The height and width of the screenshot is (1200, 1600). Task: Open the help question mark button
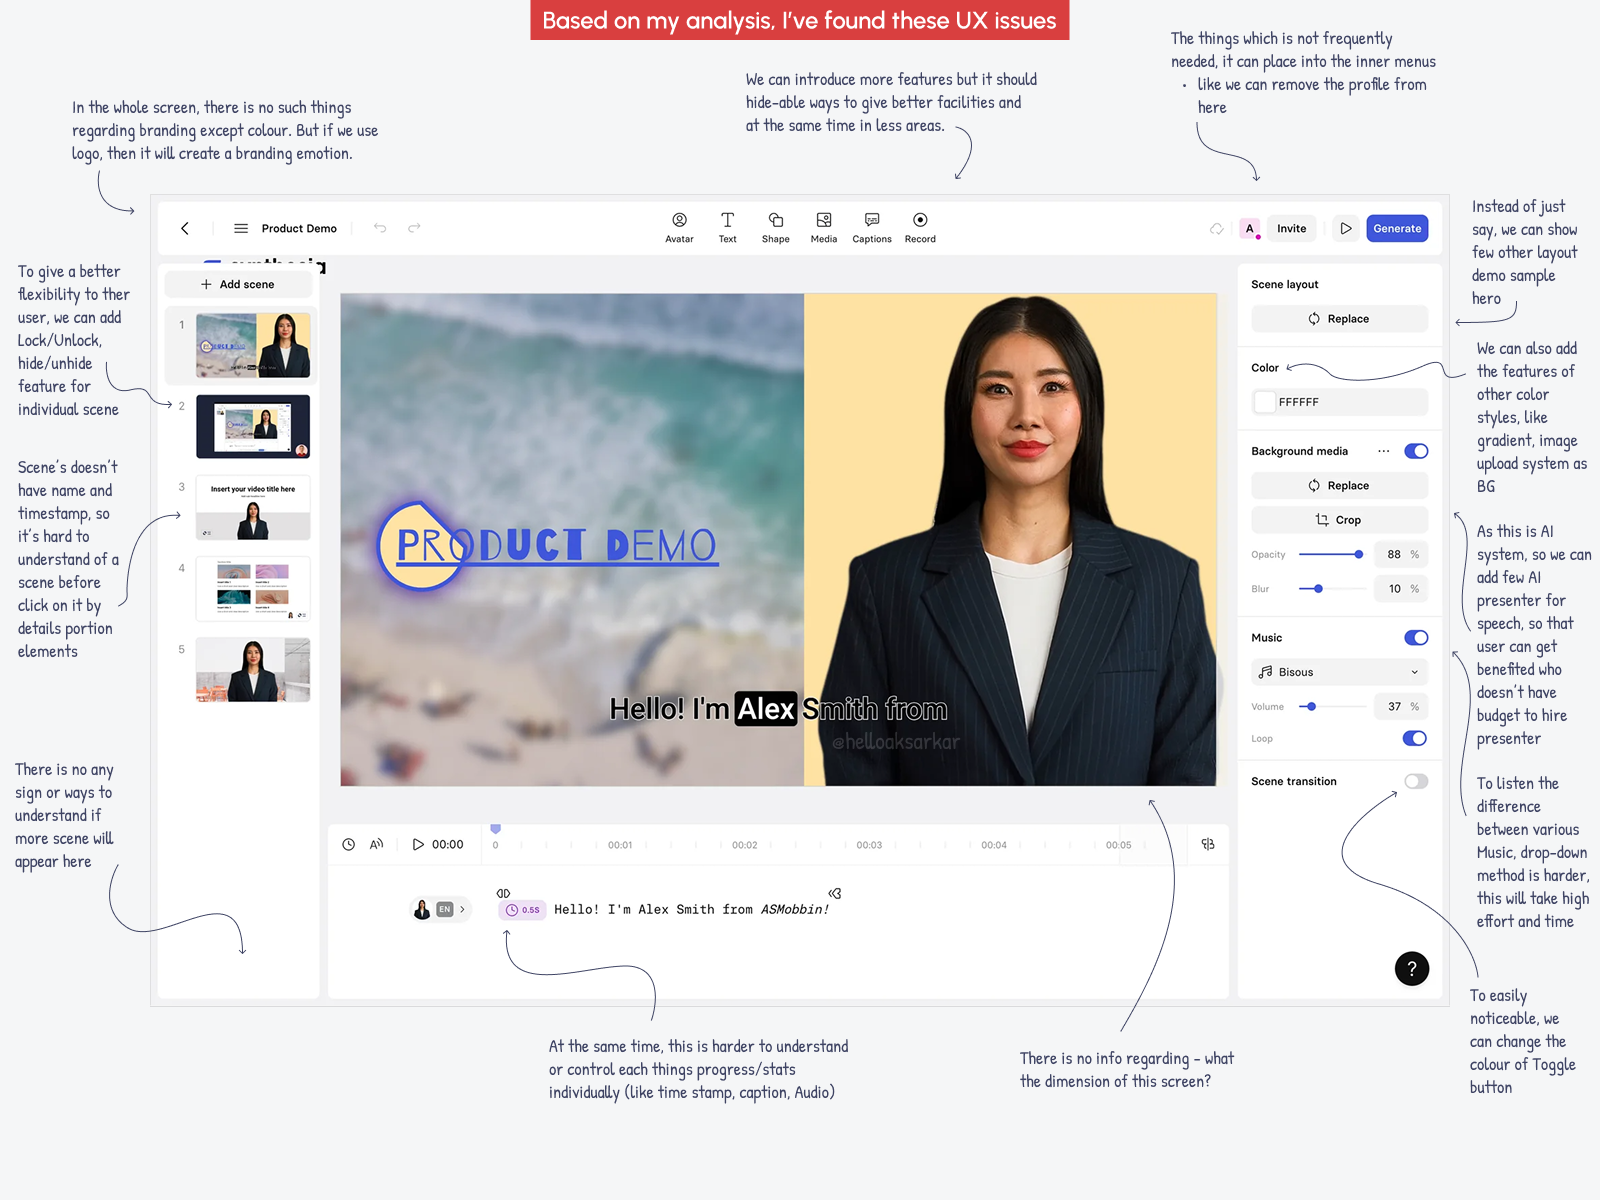1412,968
